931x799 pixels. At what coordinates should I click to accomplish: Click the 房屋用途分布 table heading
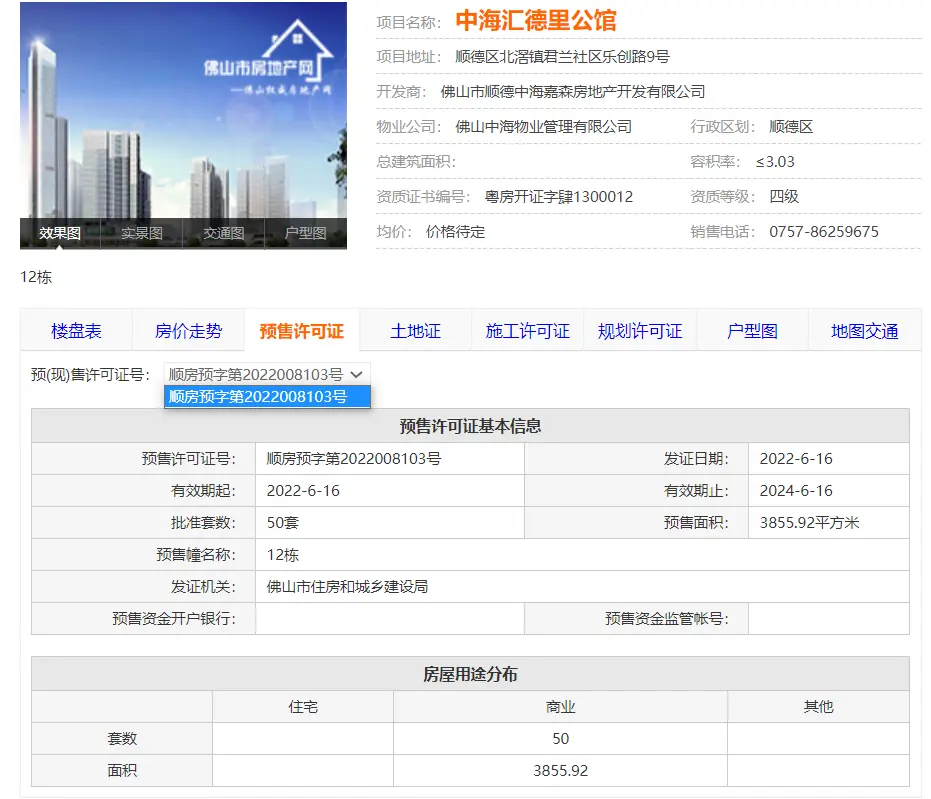[x=470, y=674]
